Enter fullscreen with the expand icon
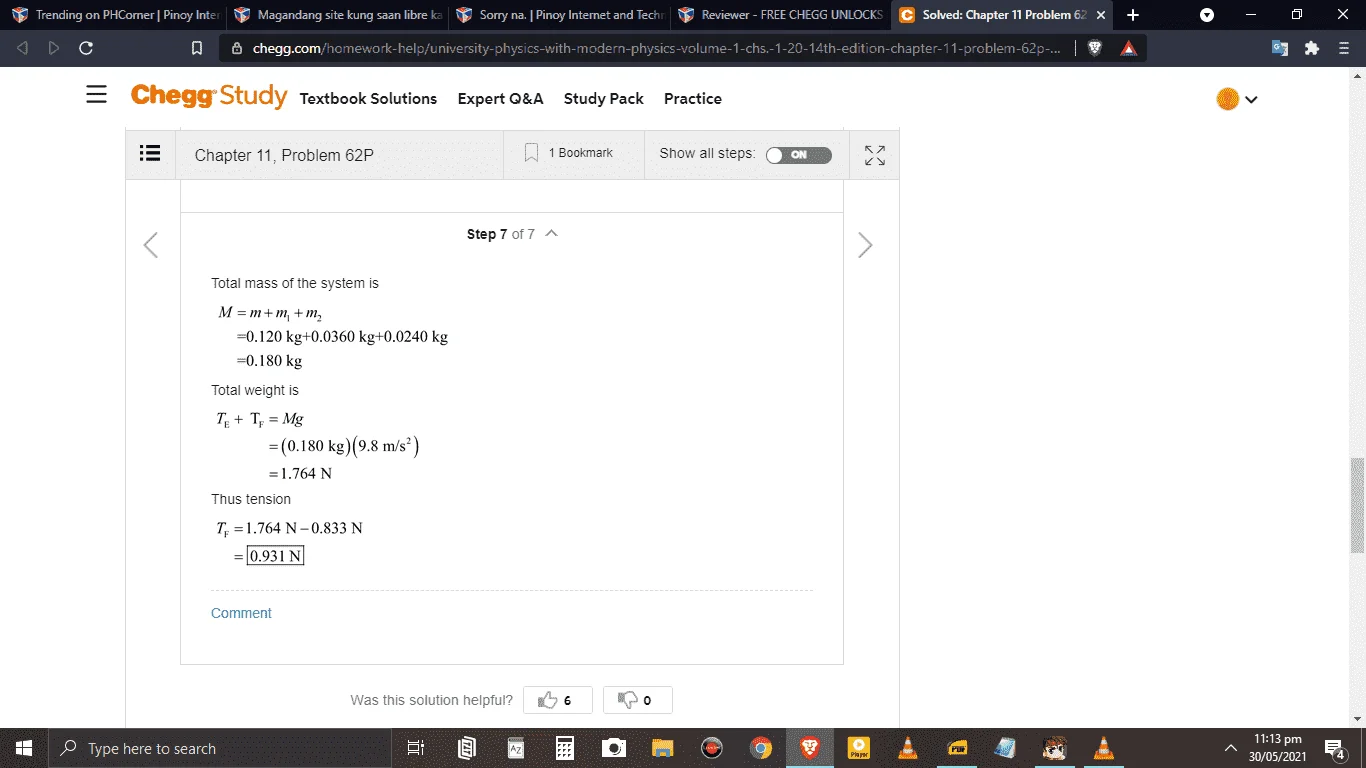 tap(875, 155)
